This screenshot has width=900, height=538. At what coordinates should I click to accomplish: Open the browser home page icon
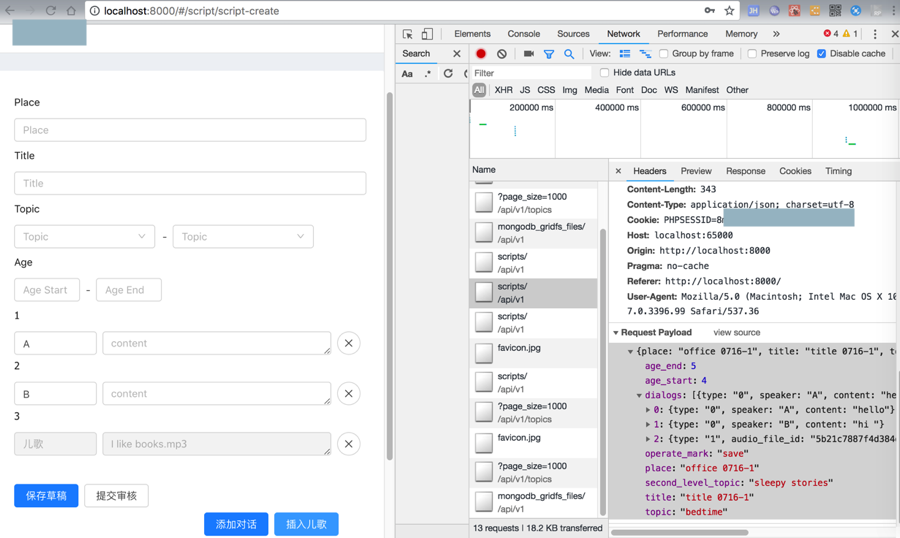click(71, 10)
